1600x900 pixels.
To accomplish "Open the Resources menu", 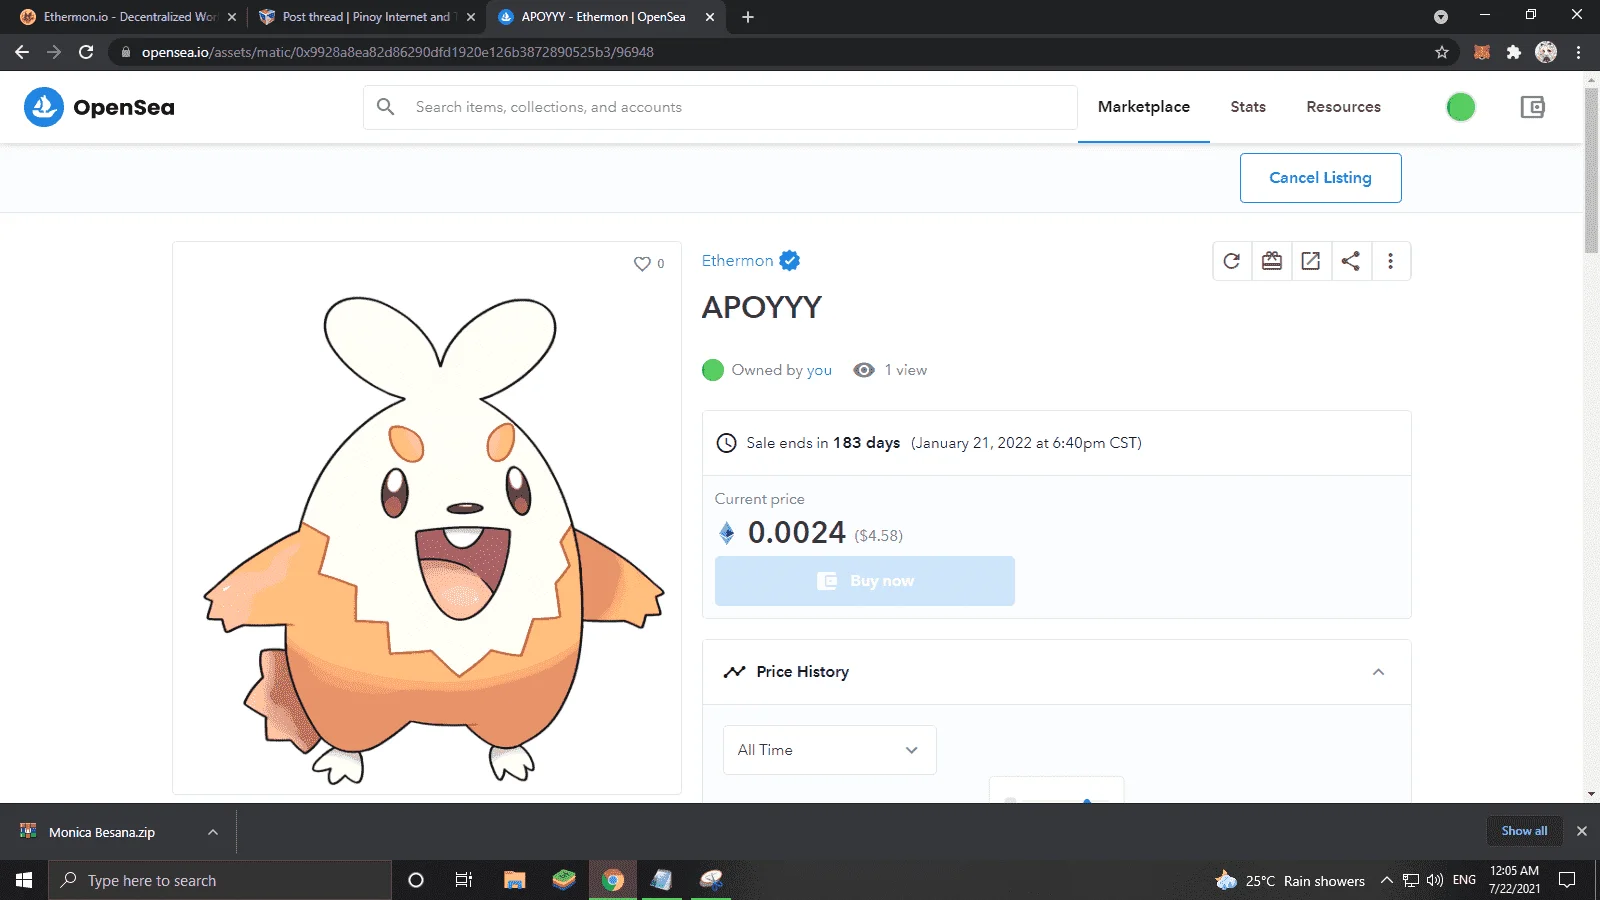I will tap(1343, 107).
